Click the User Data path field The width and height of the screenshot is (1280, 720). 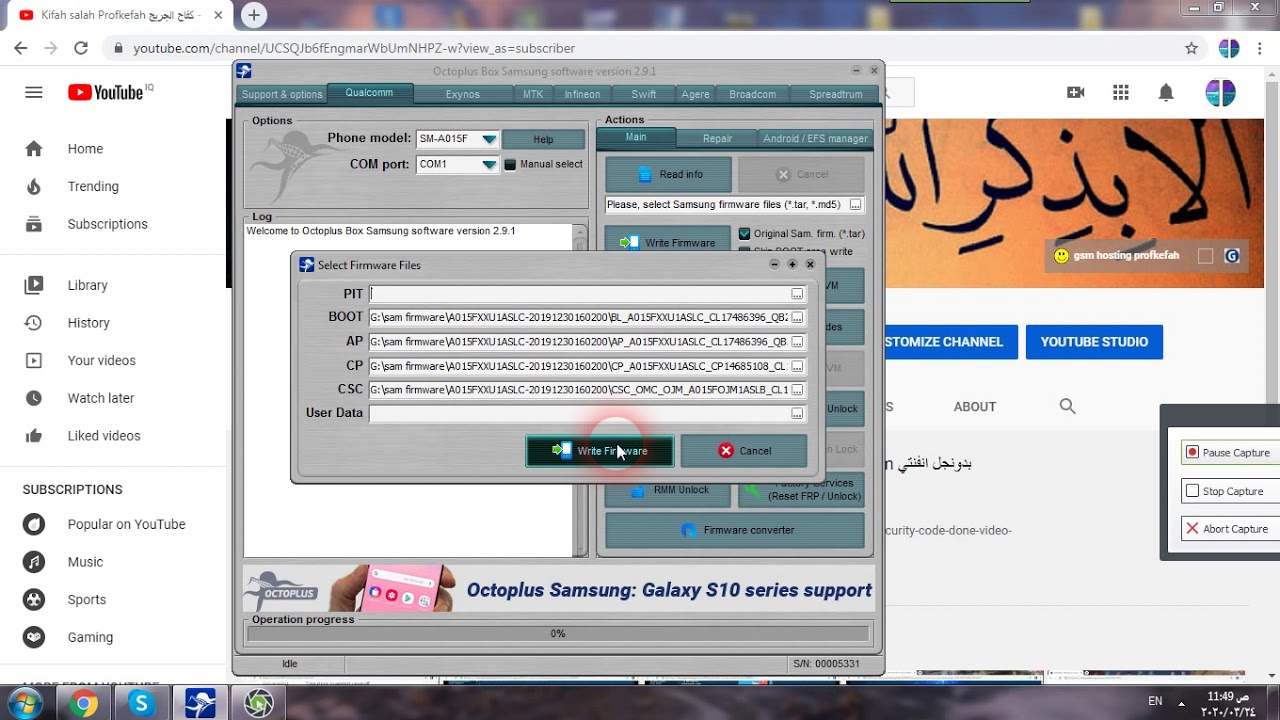click(x=579, y=413)
